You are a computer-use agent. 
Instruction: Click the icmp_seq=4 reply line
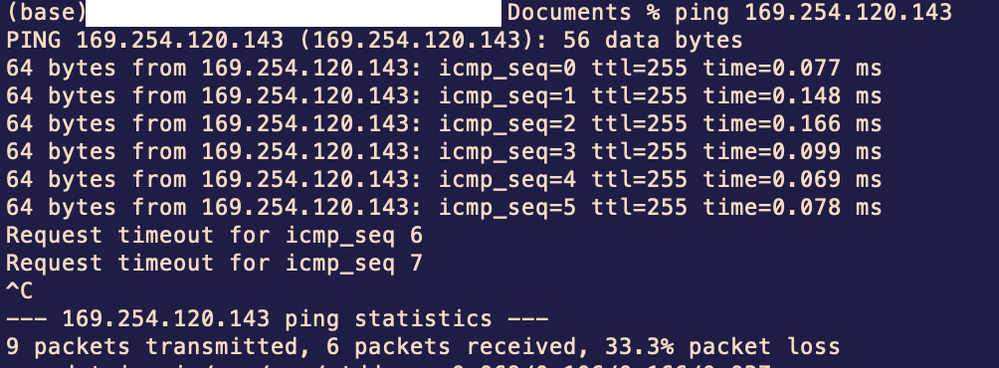click(x=444, y=180)
